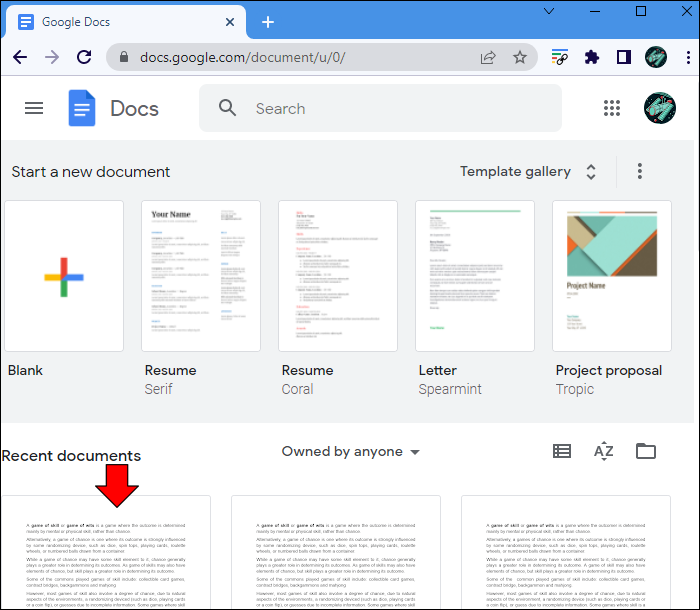Viewport: 700px width, 610px height.
Task: Choose the Project proposal Tropic template
Action: (612, 276)
